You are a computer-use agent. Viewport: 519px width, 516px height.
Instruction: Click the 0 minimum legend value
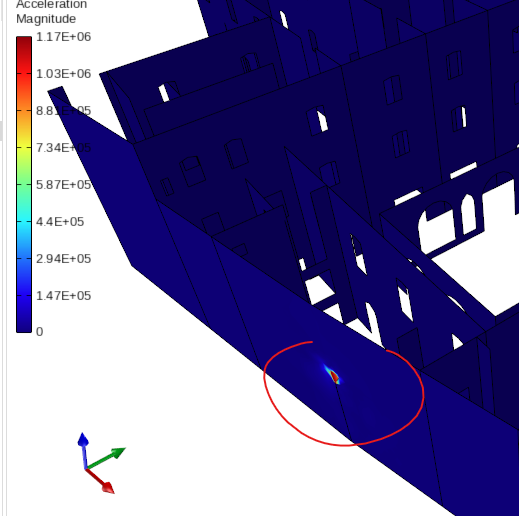[39, 332]
